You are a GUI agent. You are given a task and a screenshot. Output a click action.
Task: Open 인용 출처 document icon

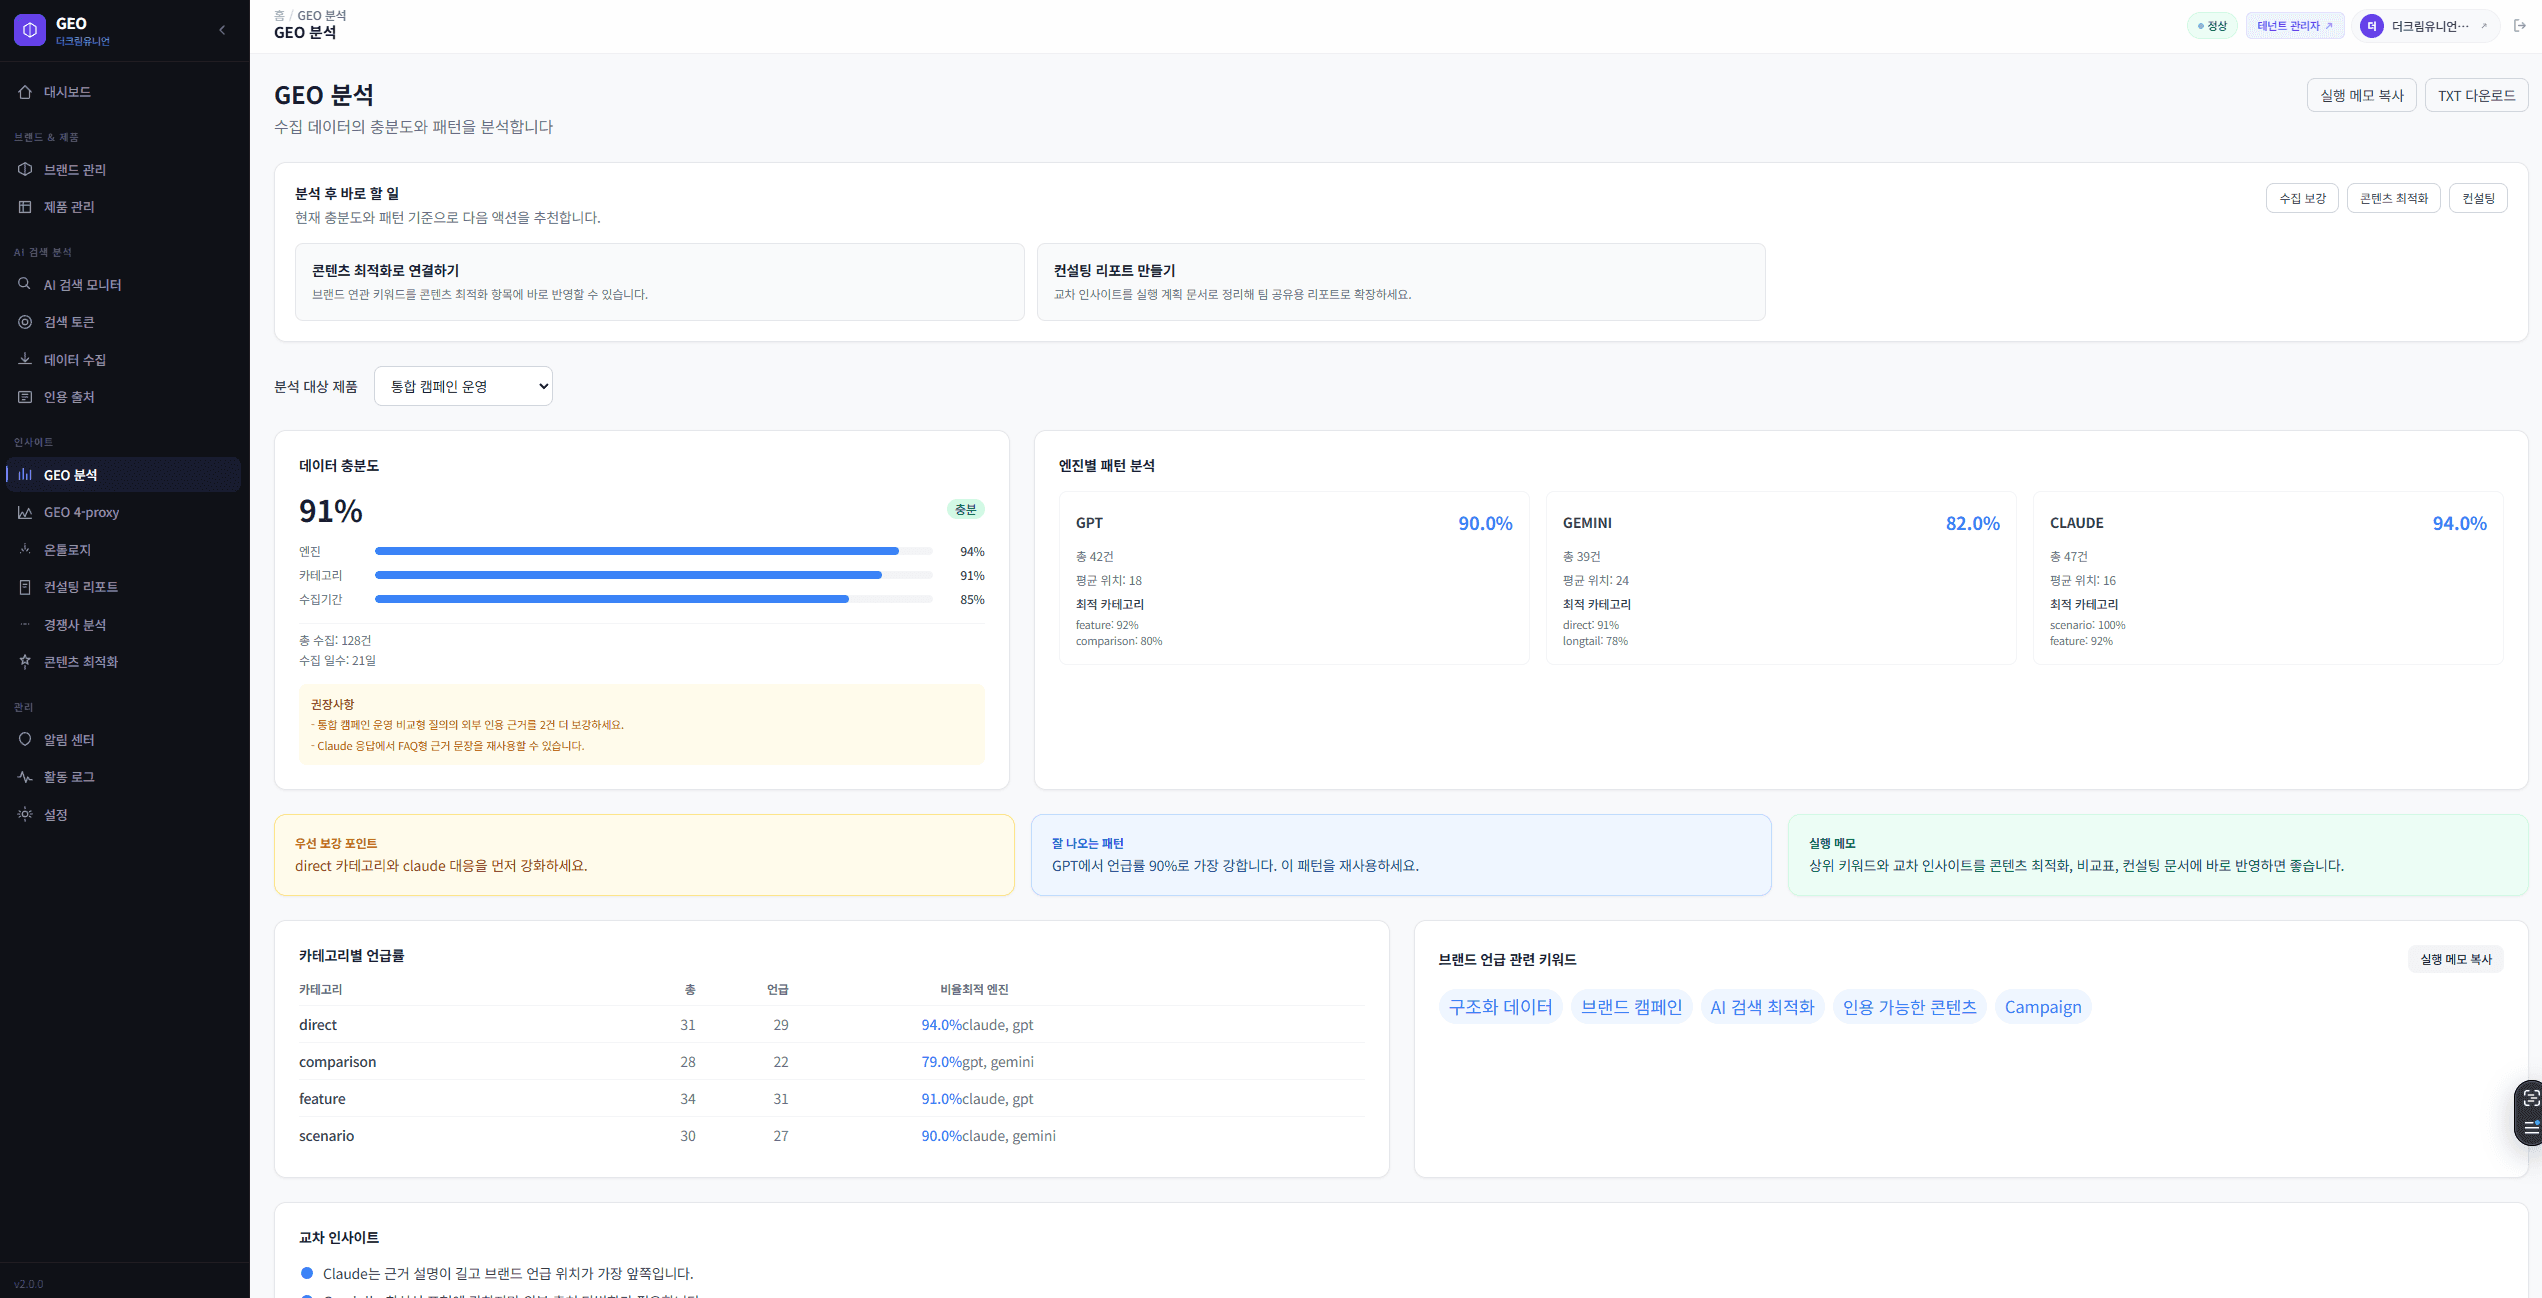point(25,397)
